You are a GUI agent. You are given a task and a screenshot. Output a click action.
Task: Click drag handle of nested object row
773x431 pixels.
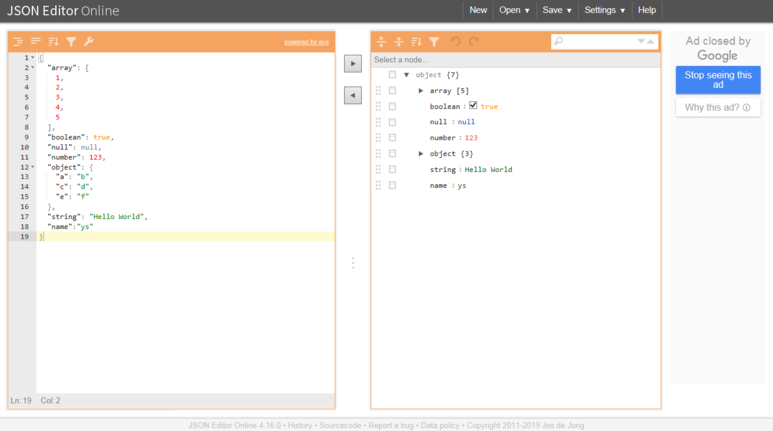pyautogui.click(x=378, y=153)
